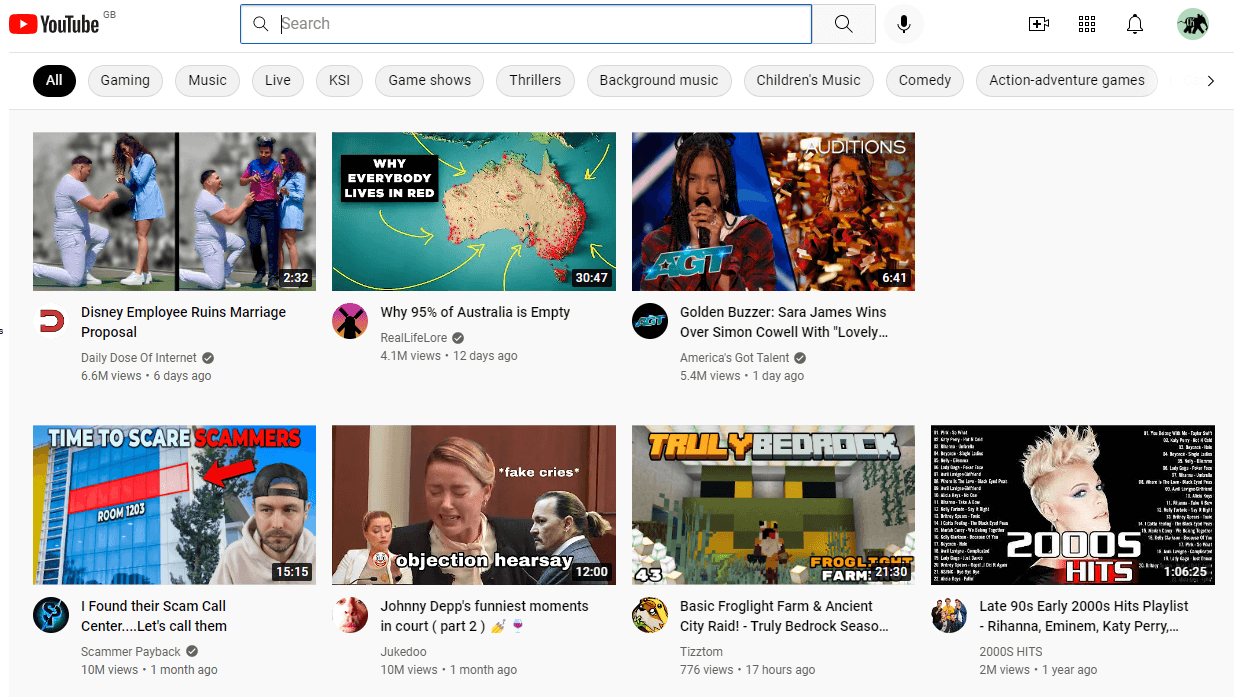Open the Time to Scare Scammers thumbnail
The height and width of the screenshot is (697, 1234).
174,505
